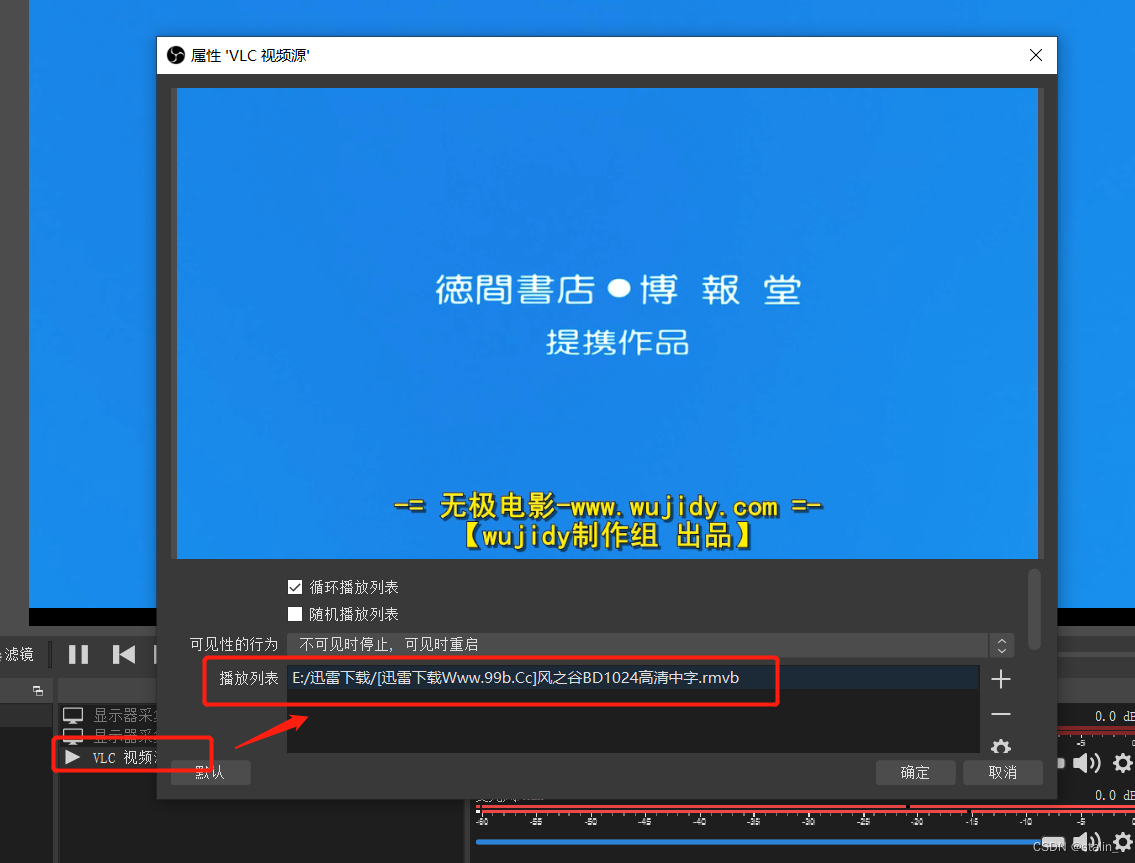Select VLC 视频源 in the sources list
The width and height of the screenshot is (1135, 863).
(x=120, y=756)
